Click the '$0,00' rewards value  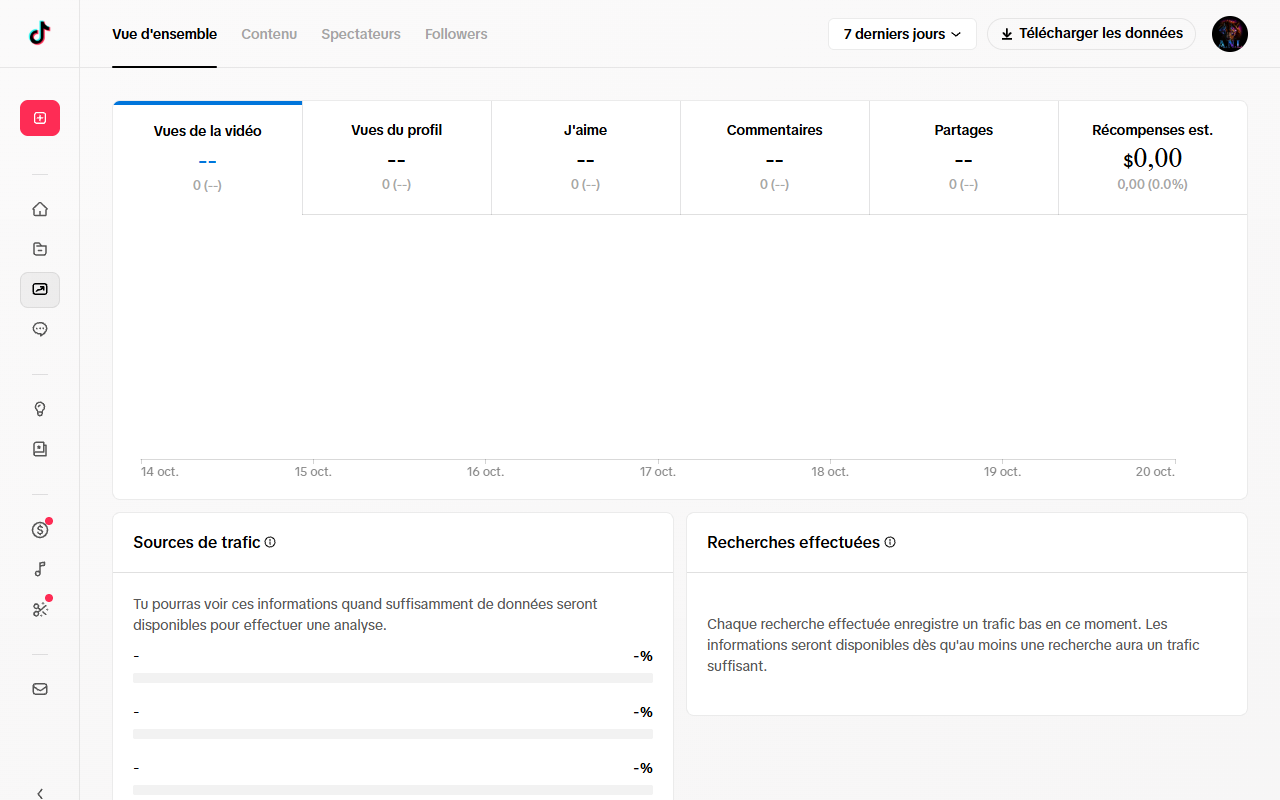[1153, 159]
